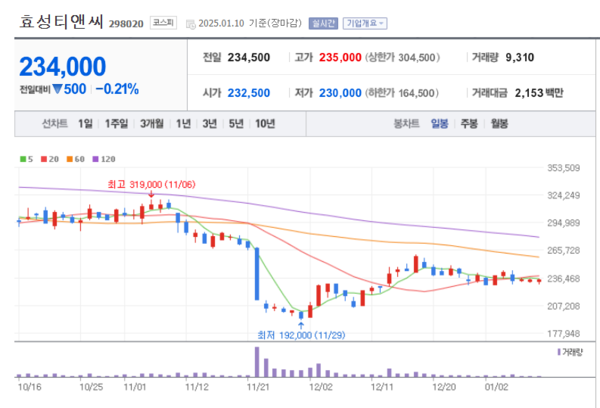The height and width of the screenshot is (408, 600).
Task: Click the stock code 298020
Action: pos(126,24)
